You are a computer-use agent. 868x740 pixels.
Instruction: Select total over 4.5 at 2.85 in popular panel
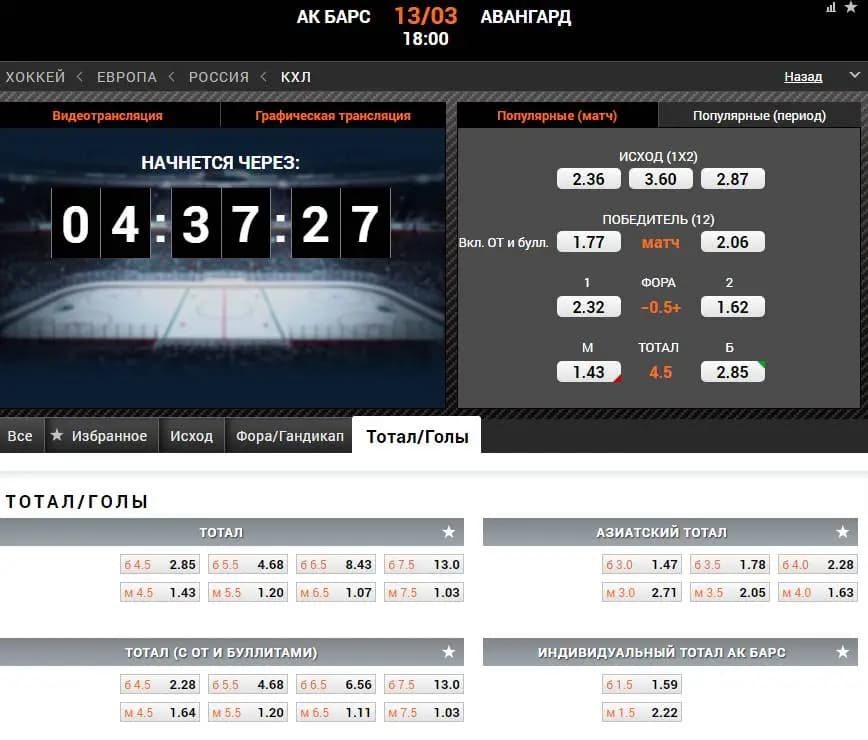point(732,372)
